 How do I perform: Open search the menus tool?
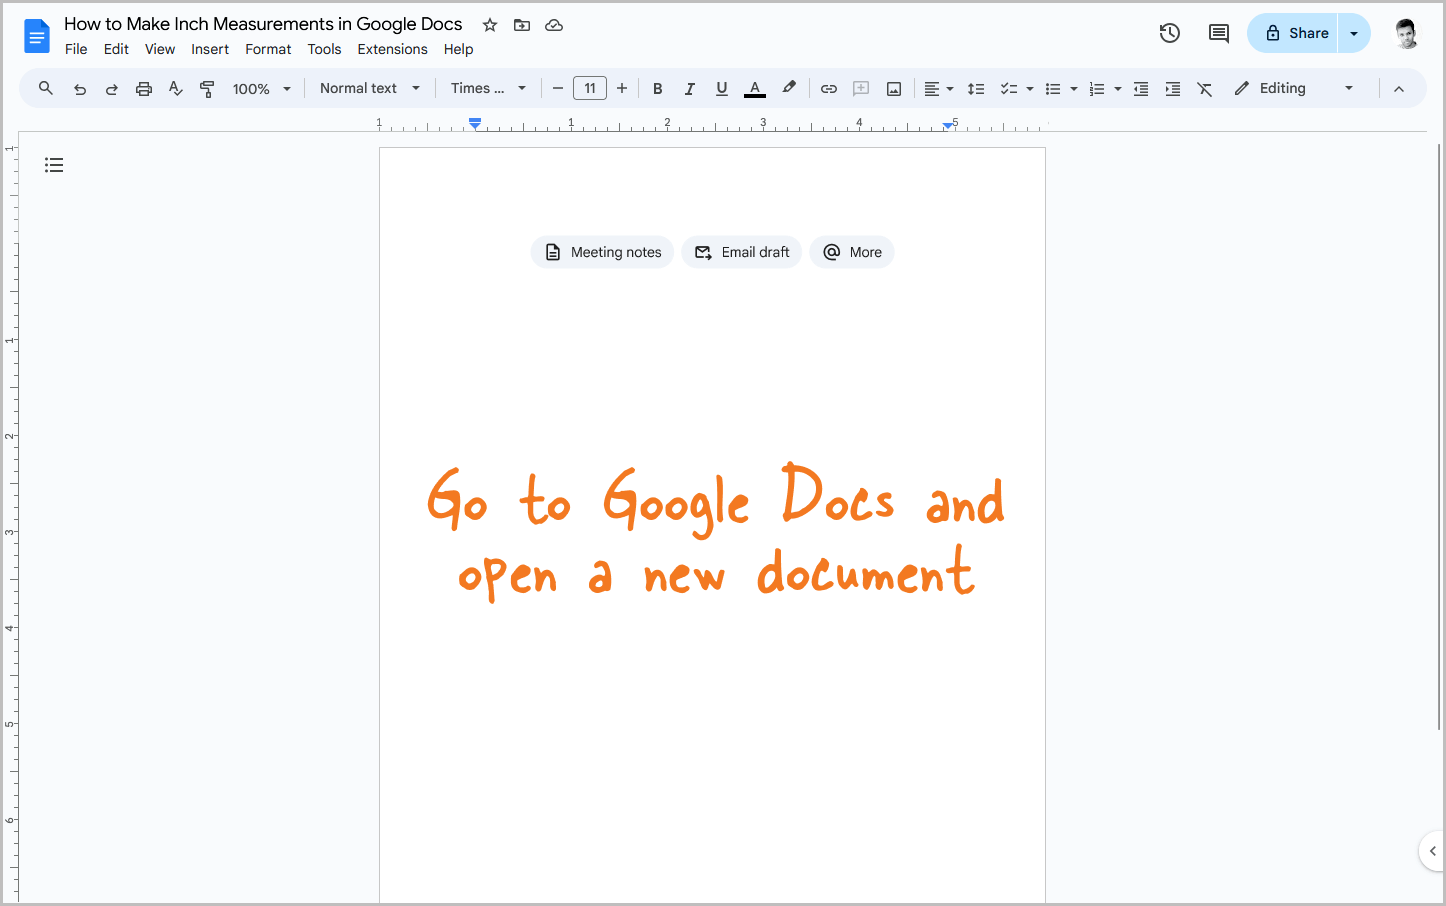[46, 88]
